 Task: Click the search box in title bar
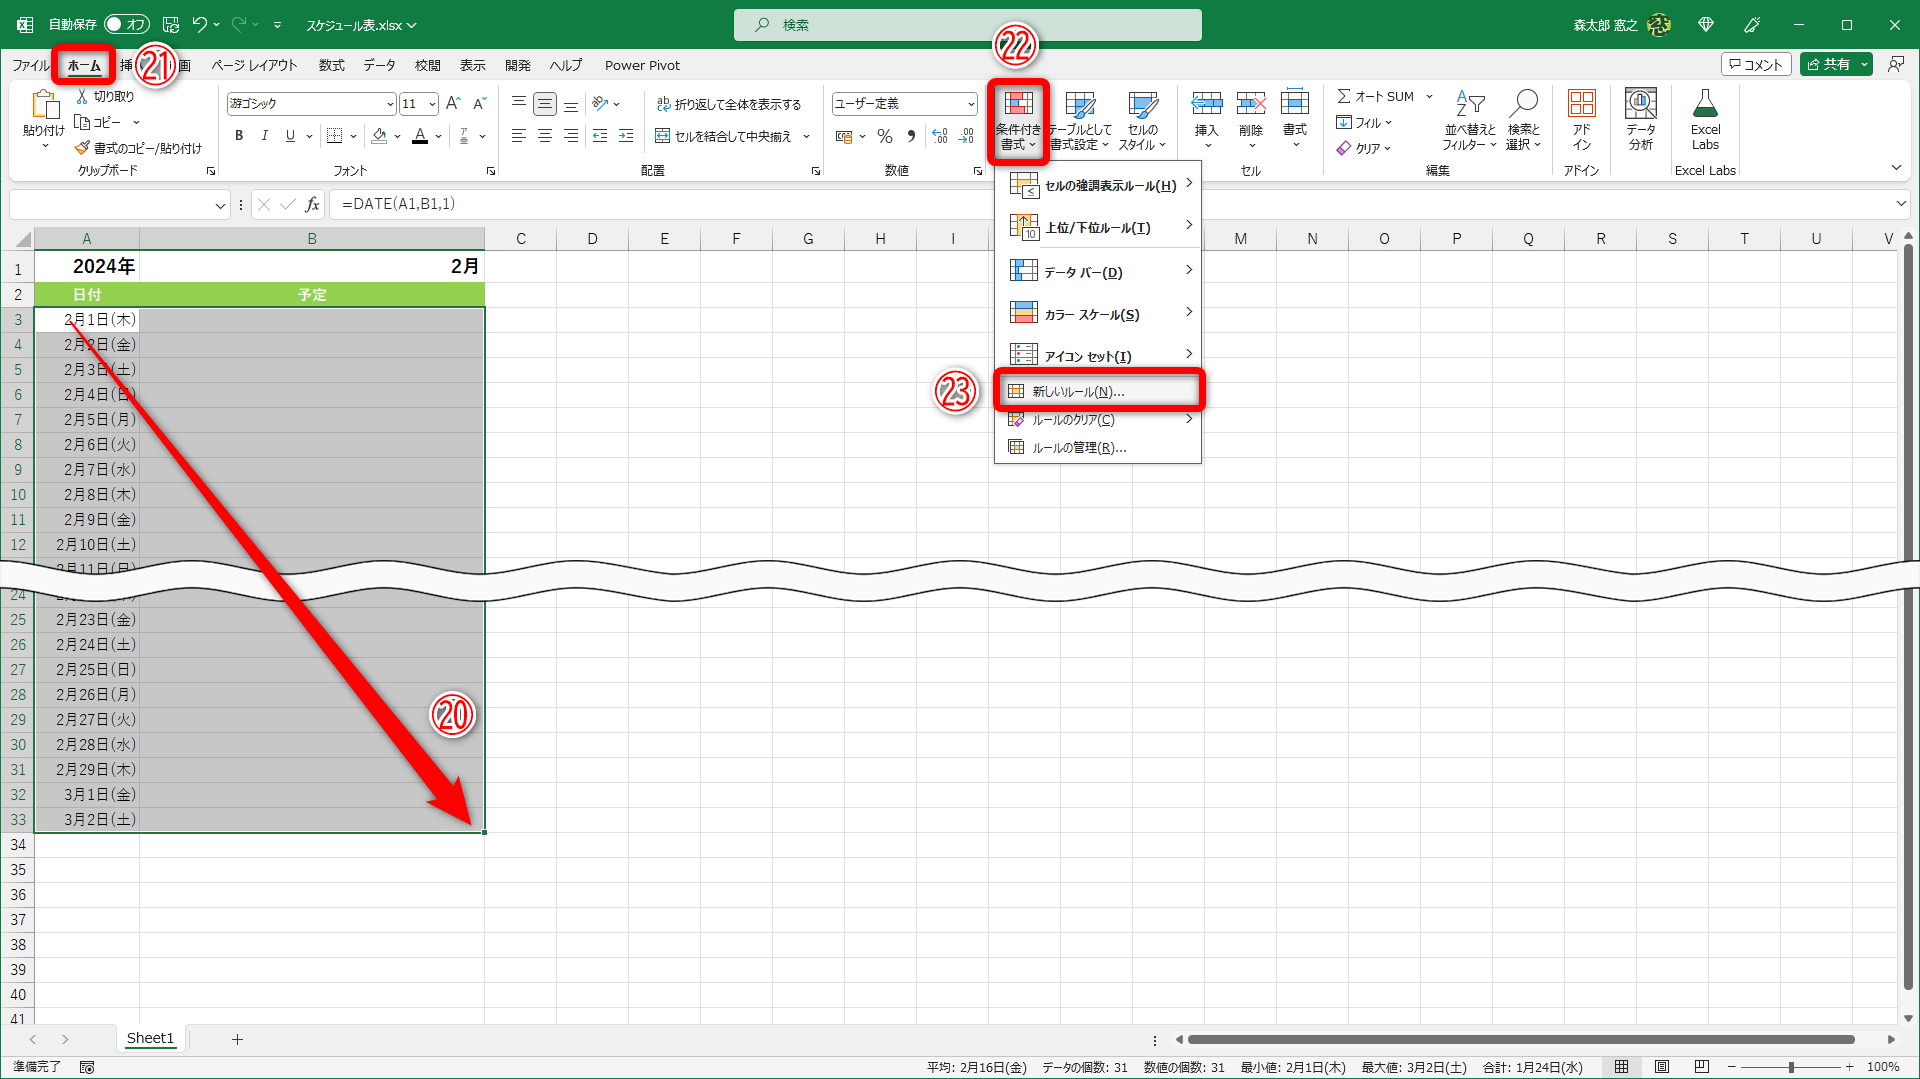[x=968, y=25]
